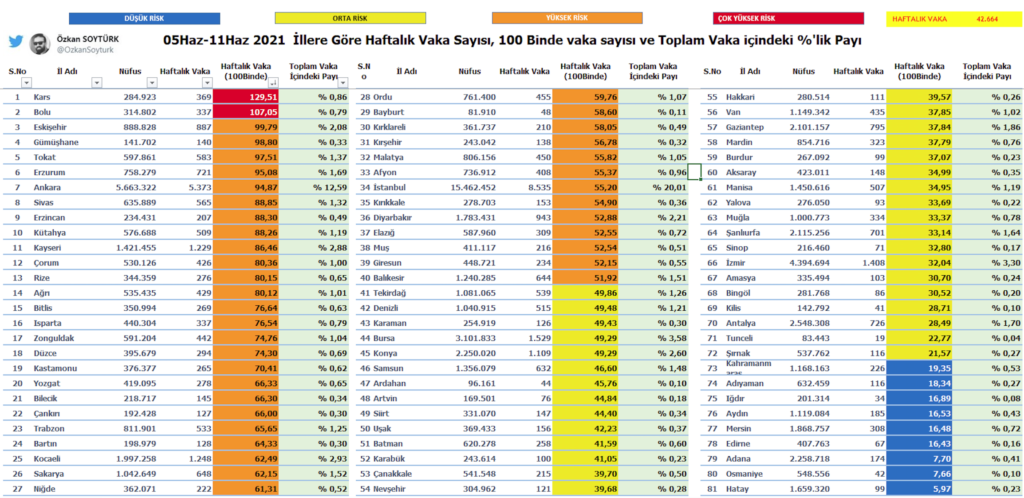Select the Osmaniye rate cell 7,66
1024x498 pixels.
tap(919, 475)
